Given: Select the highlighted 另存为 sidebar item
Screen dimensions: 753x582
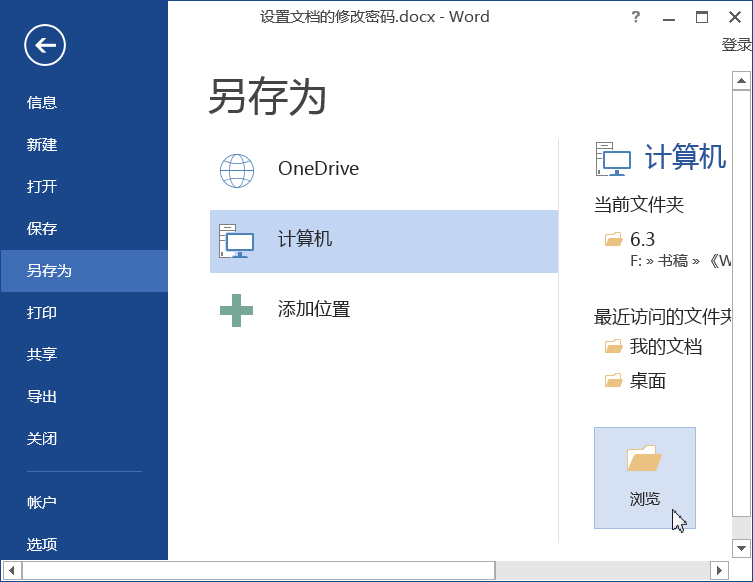Looking at the screenshot, I should click(x=85, y=271).
